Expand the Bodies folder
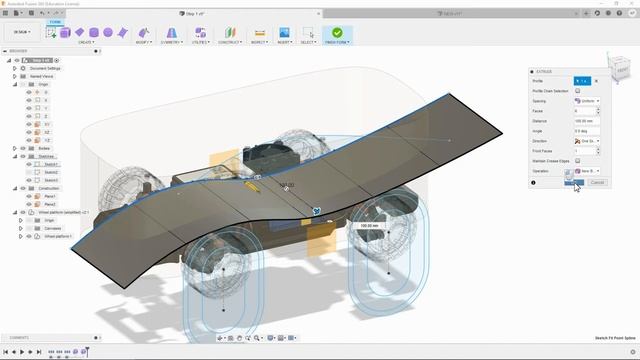Image resolution: width=640 pixels, height=360 pixels. tap(15, 148)
